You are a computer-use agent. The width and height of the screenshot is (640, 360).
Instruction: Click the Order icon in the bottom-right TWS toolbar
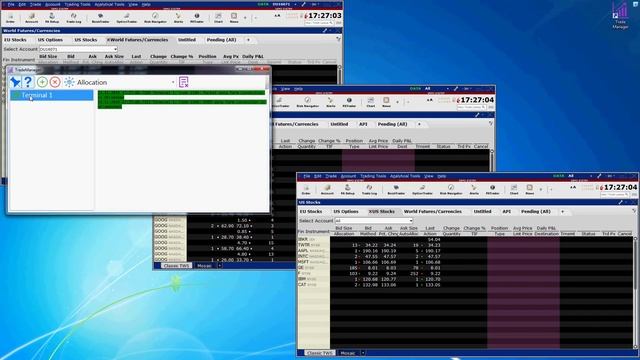[x=306, y=190]
